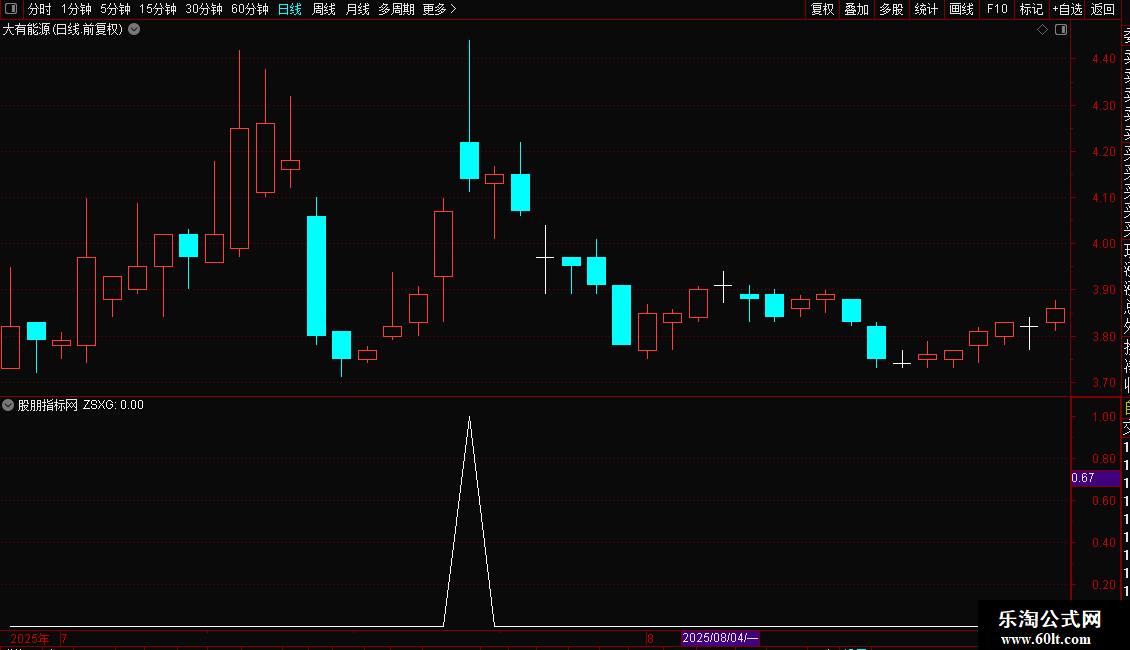Click the 统计 statistics button

tap(926, 9)
